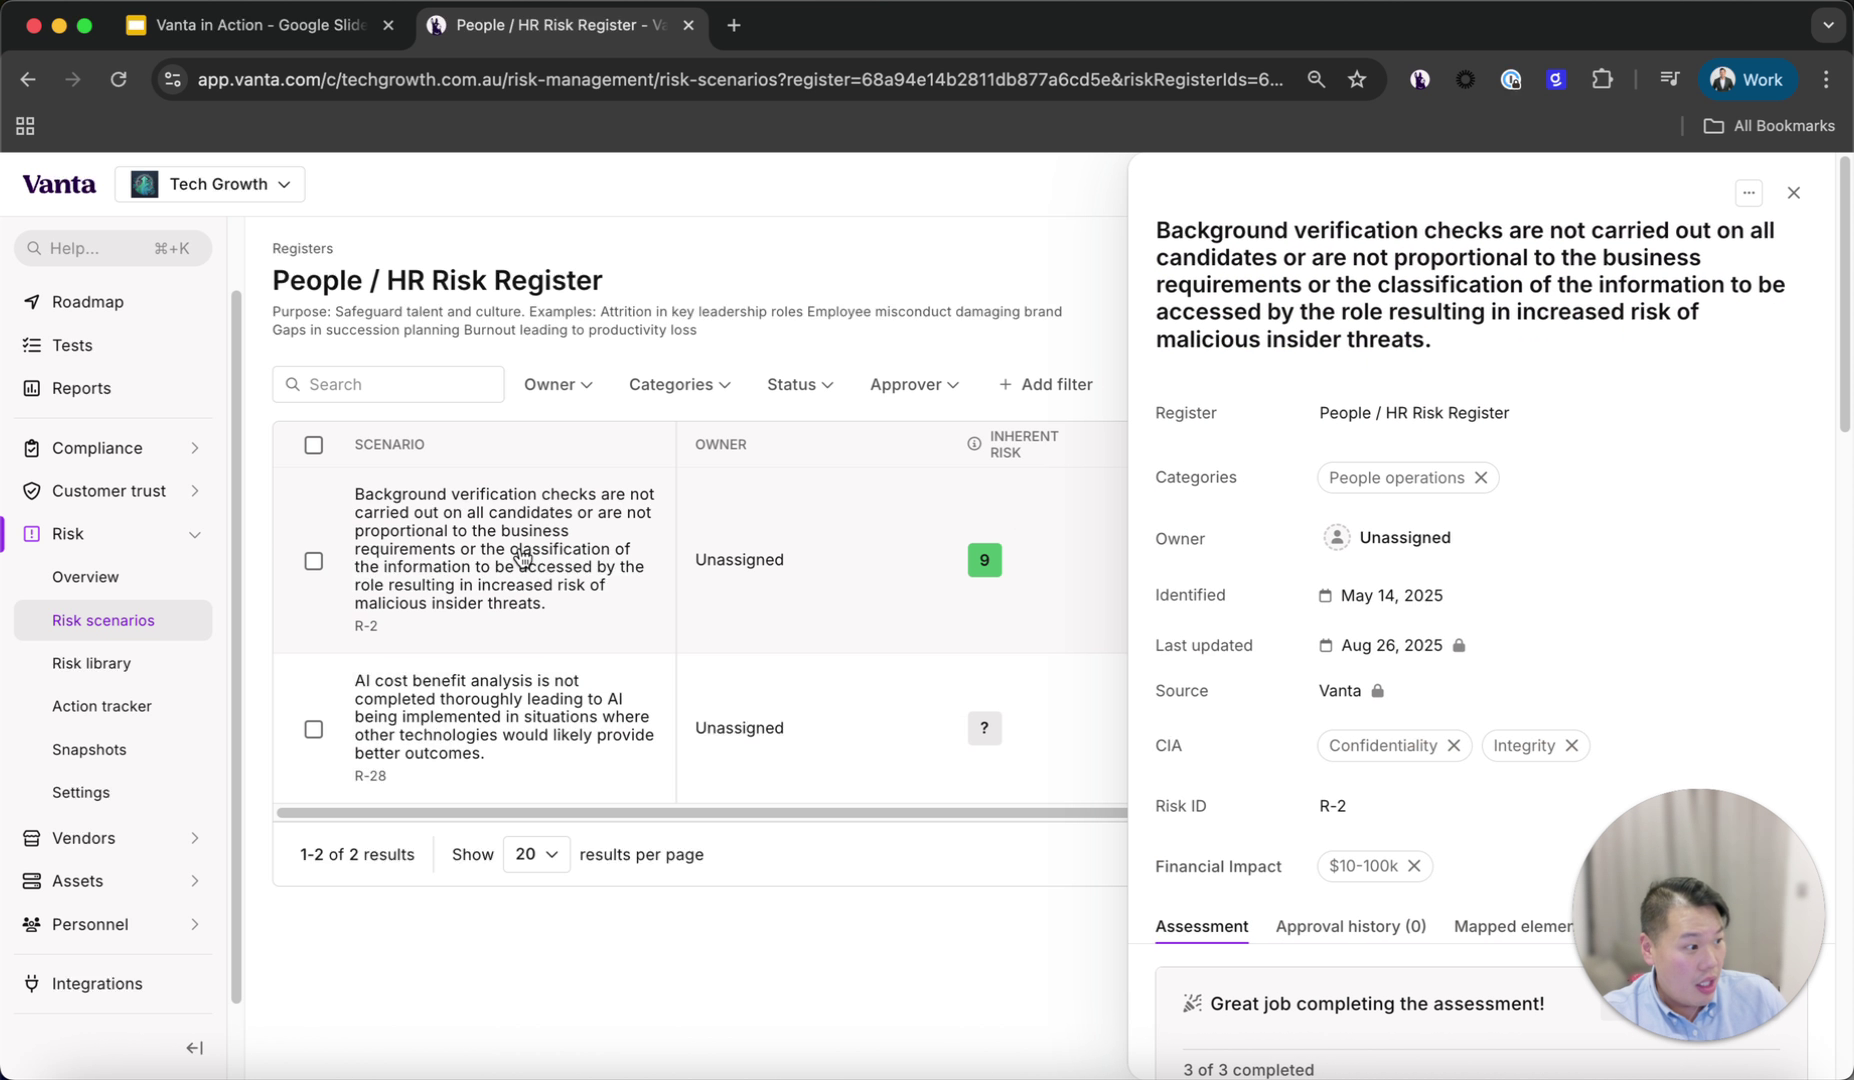The width and height of the screenshot is (1854, 1080).
Task: Open Risk library from the sidebar
Action: pyautogui.click(x=91, y=663)
